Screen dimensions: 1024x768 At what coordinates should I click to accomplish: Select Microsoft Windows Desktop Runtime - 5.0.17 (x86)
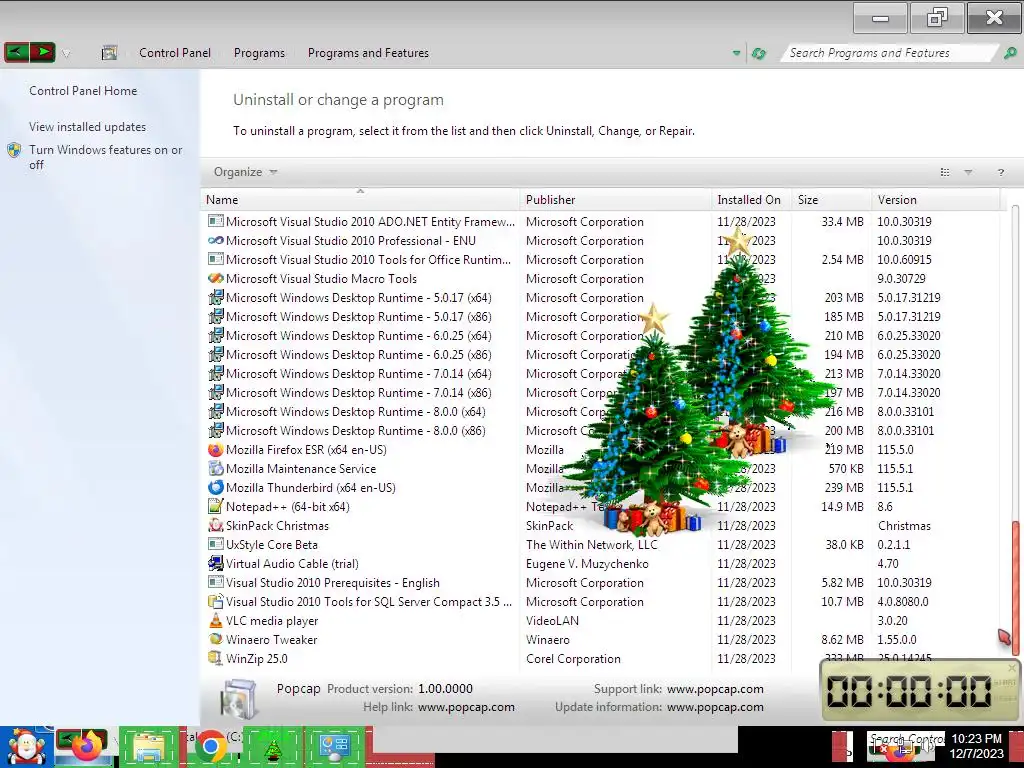coord(359,317)
